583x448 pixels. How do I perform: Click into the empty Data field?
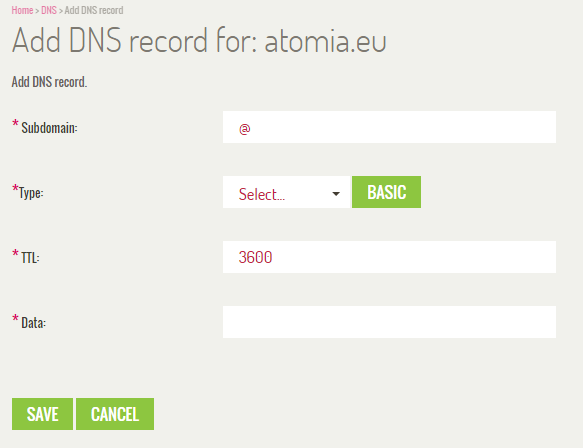389,322
